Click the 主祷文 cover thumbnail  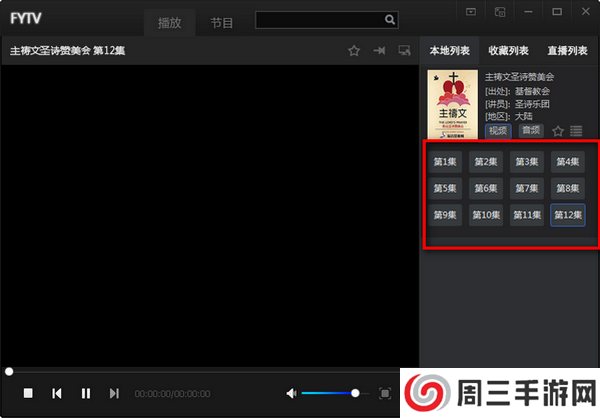tap(453, 105)
